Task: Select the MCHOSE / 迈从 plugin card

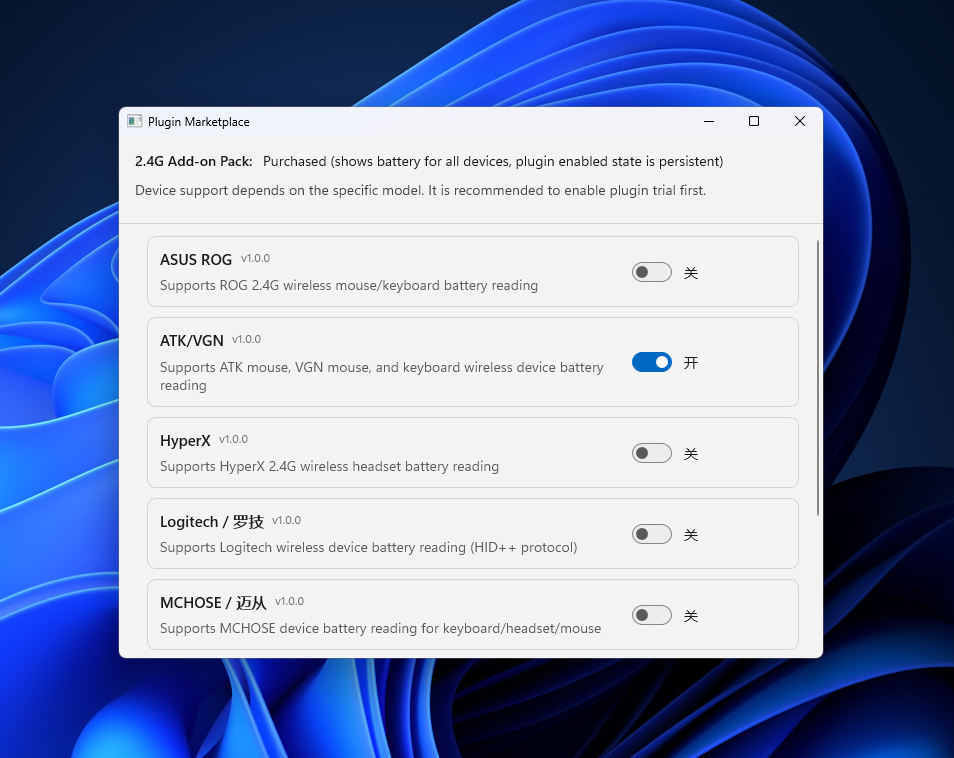Action: pyautogui.click(x=400, y=614)
